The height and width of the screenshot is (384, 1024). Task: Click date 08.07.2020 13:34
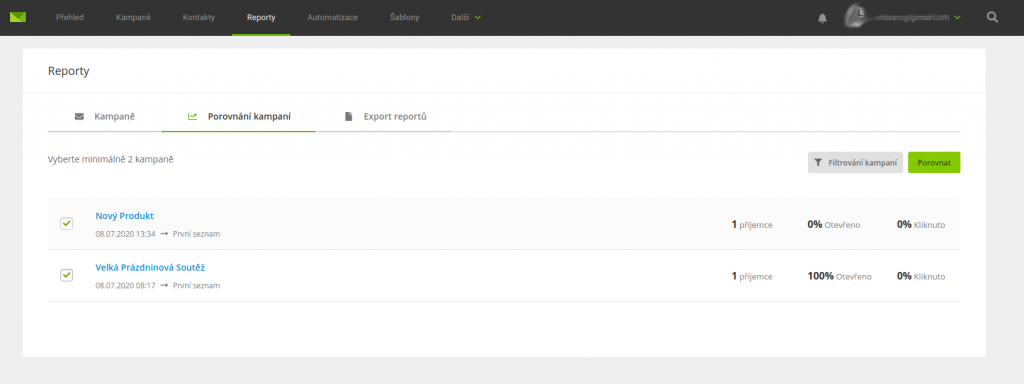[125, 234]
